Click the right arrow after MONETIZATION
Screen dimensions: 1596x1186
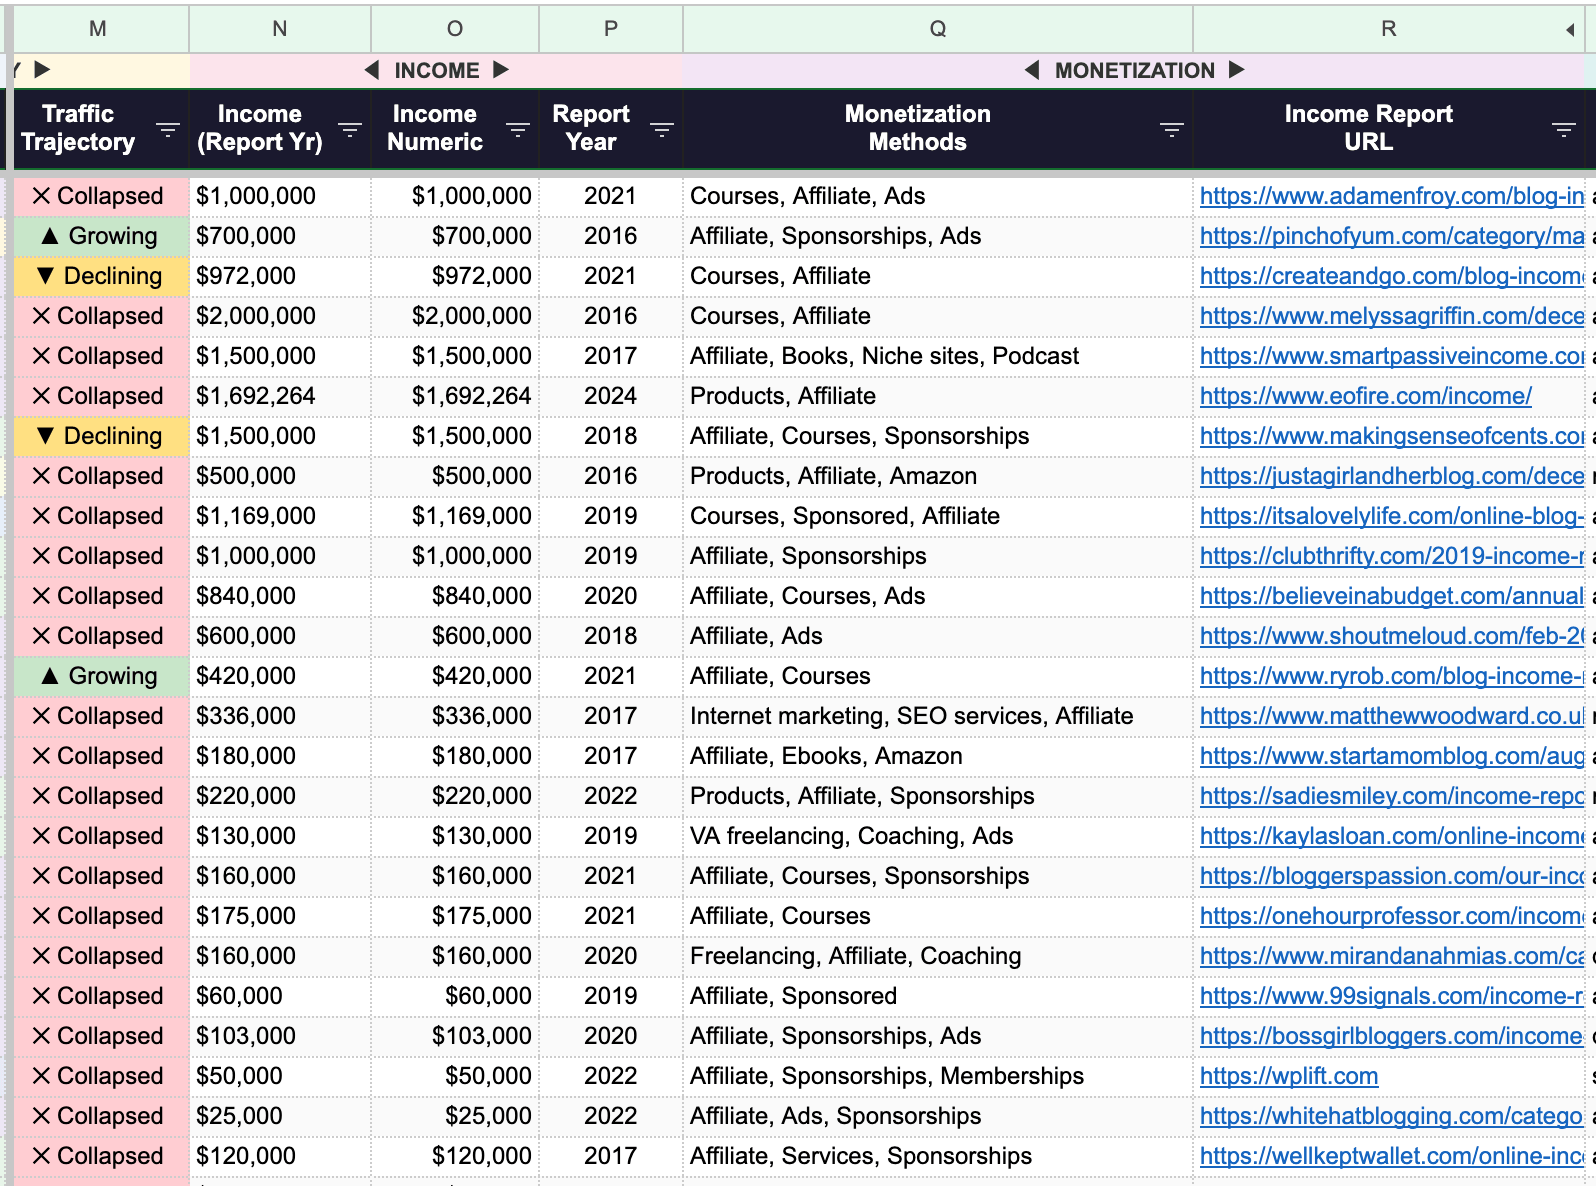[x=1237, y=70]
